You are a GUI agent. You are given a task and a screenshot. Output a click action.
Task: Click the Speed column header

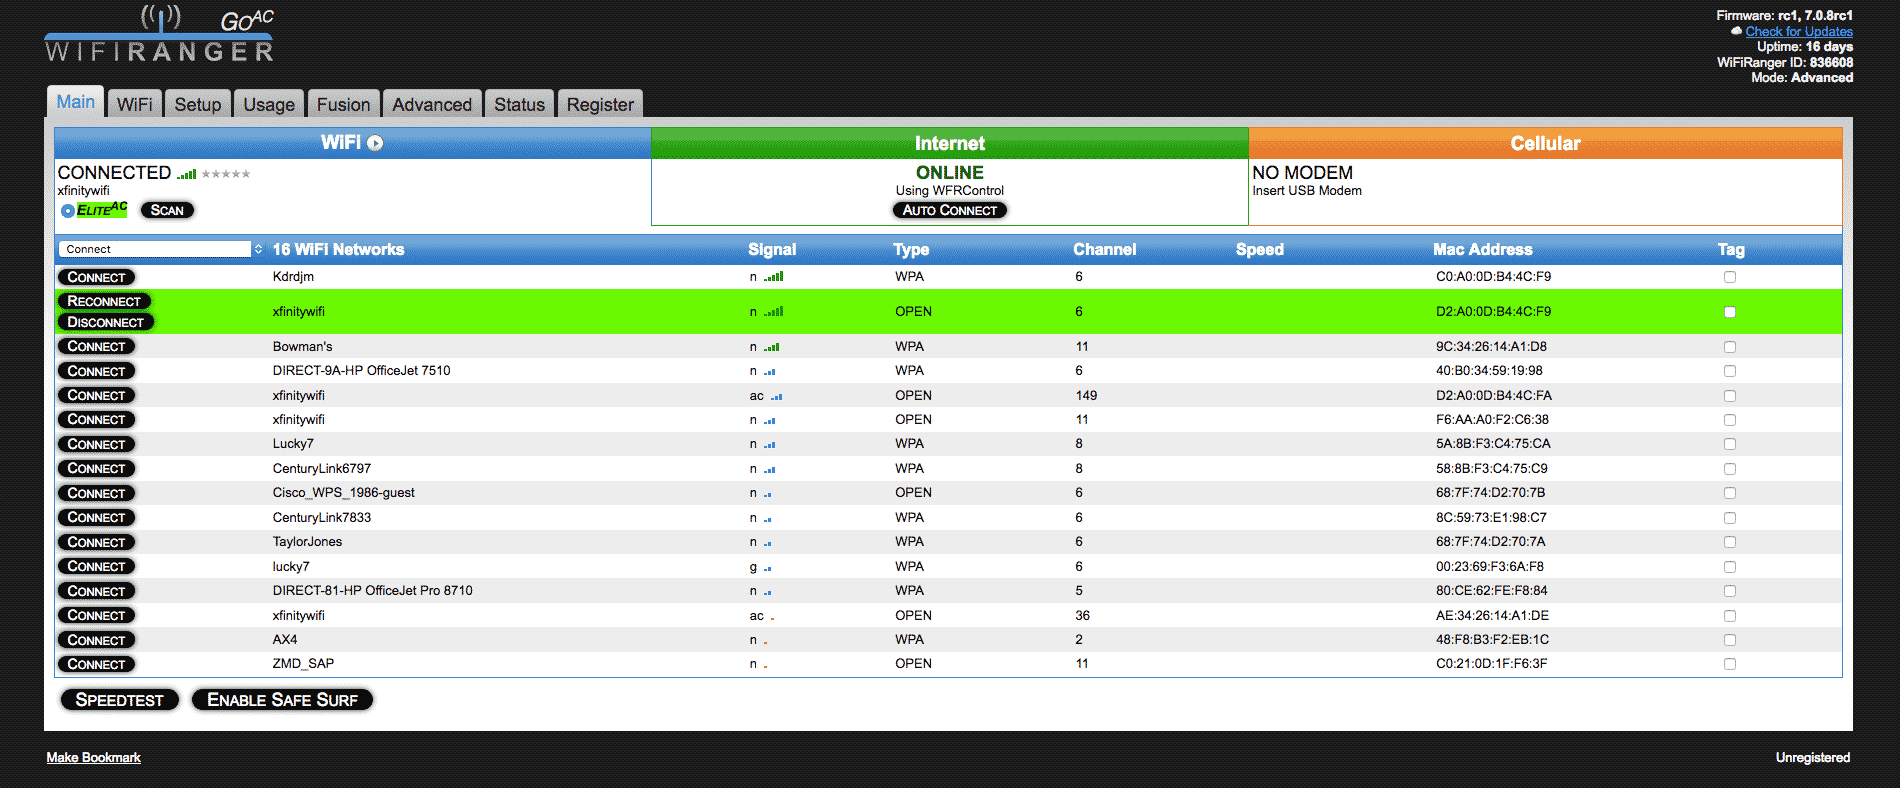click(1259, 250)
